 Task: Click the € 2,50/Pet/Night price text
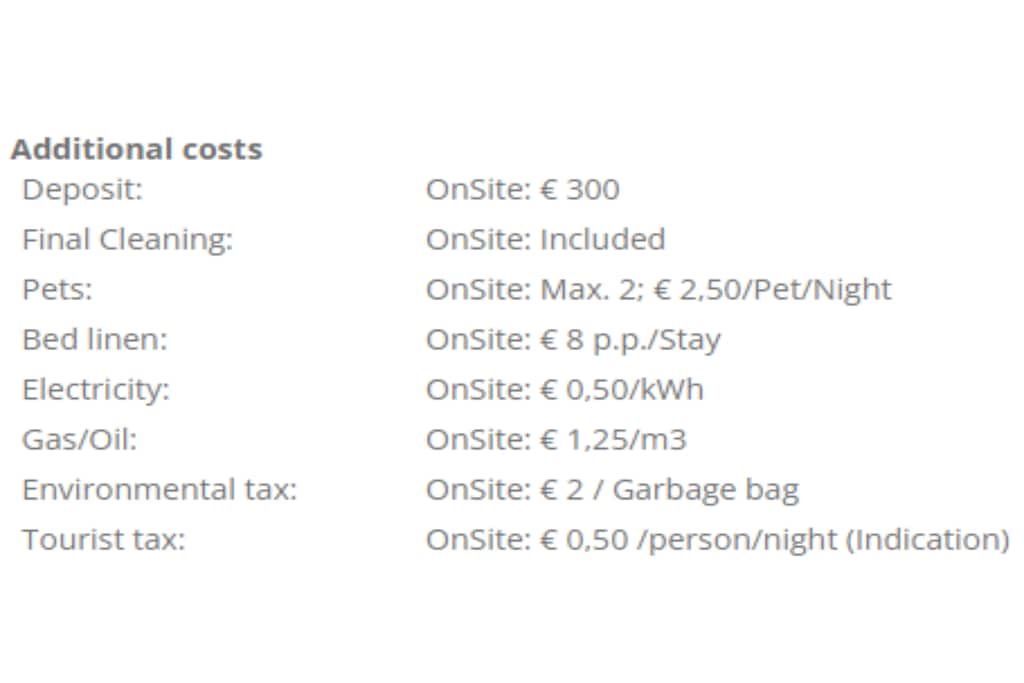(772, 290)
